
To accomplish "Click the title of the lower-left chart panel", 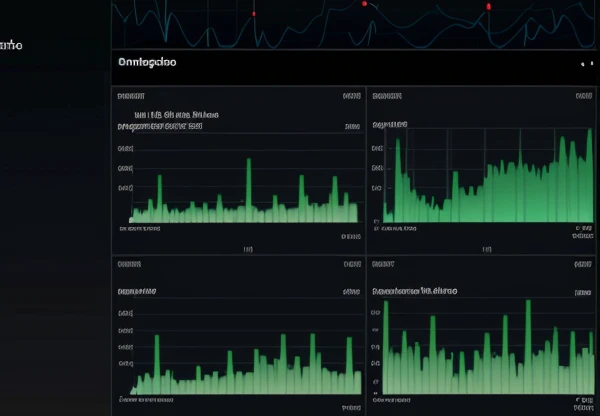I will (x=130, y=265).
